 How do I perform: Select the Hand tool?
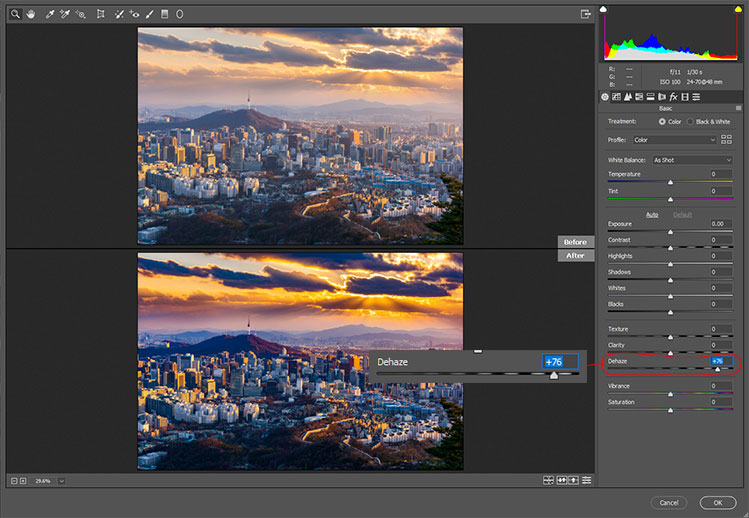click(x=31, y=14)
